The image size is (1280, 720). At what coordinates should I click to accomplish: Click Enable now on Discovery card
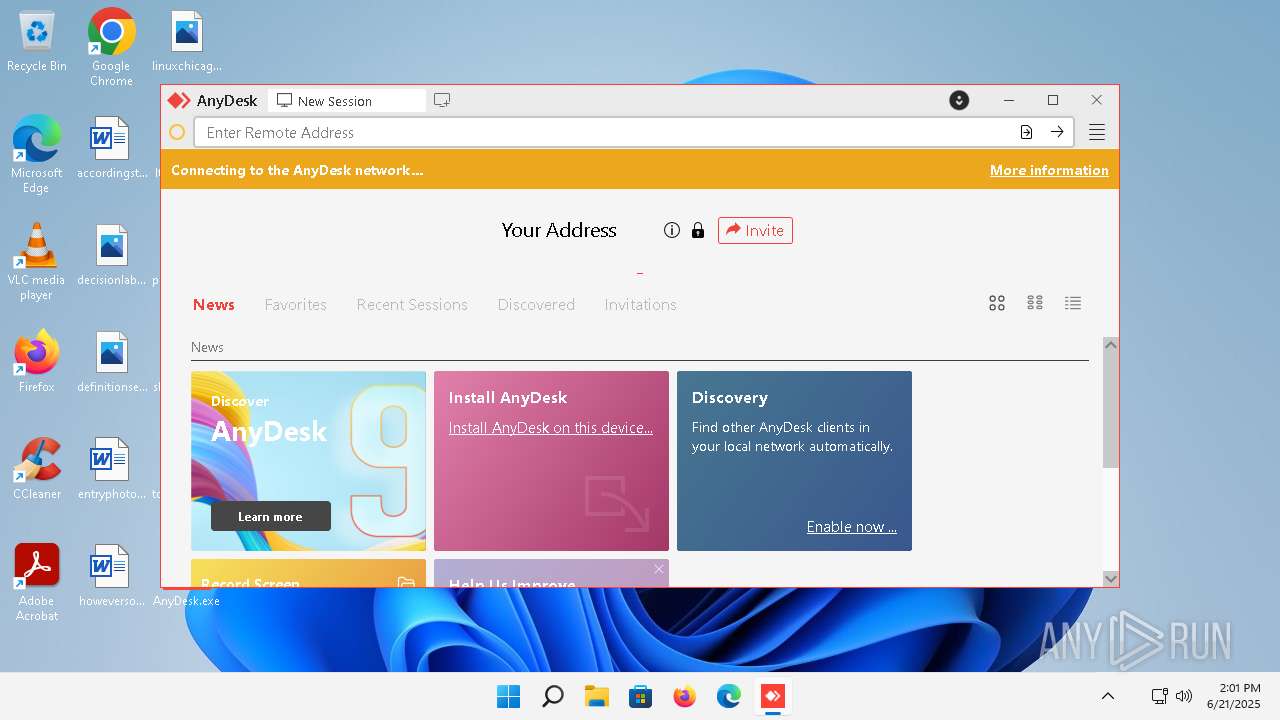pyautogui.click(x=852, y=527)
